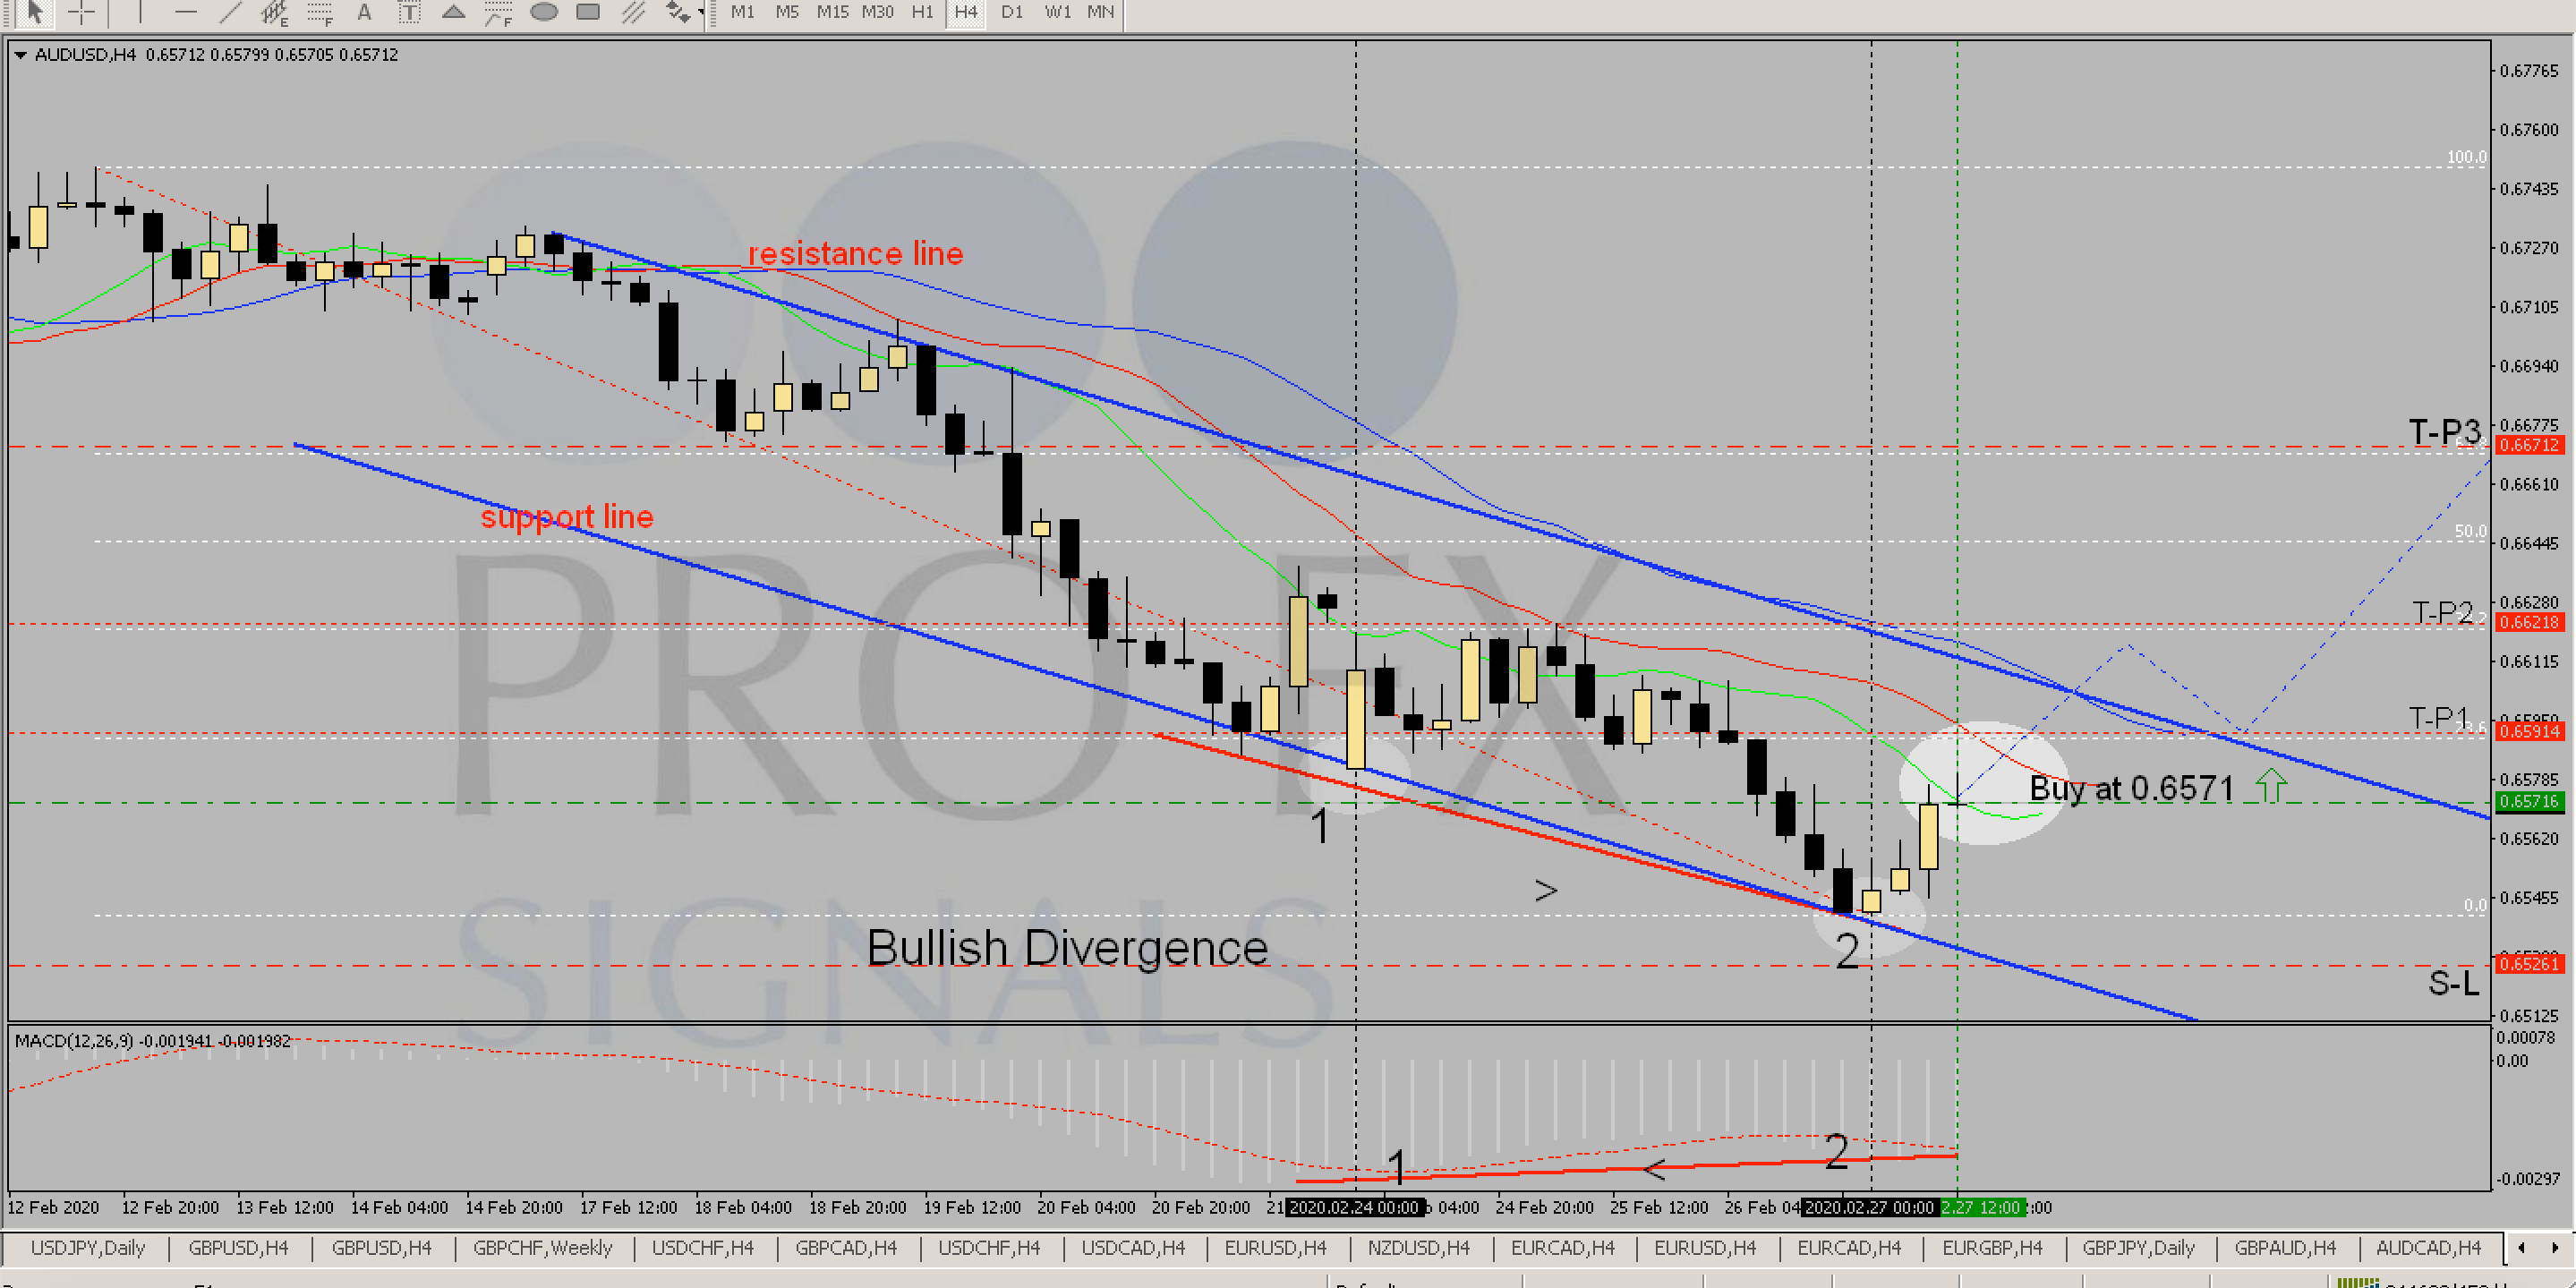Toggle the D1 timeframe button

click(x=1012, y=12)
